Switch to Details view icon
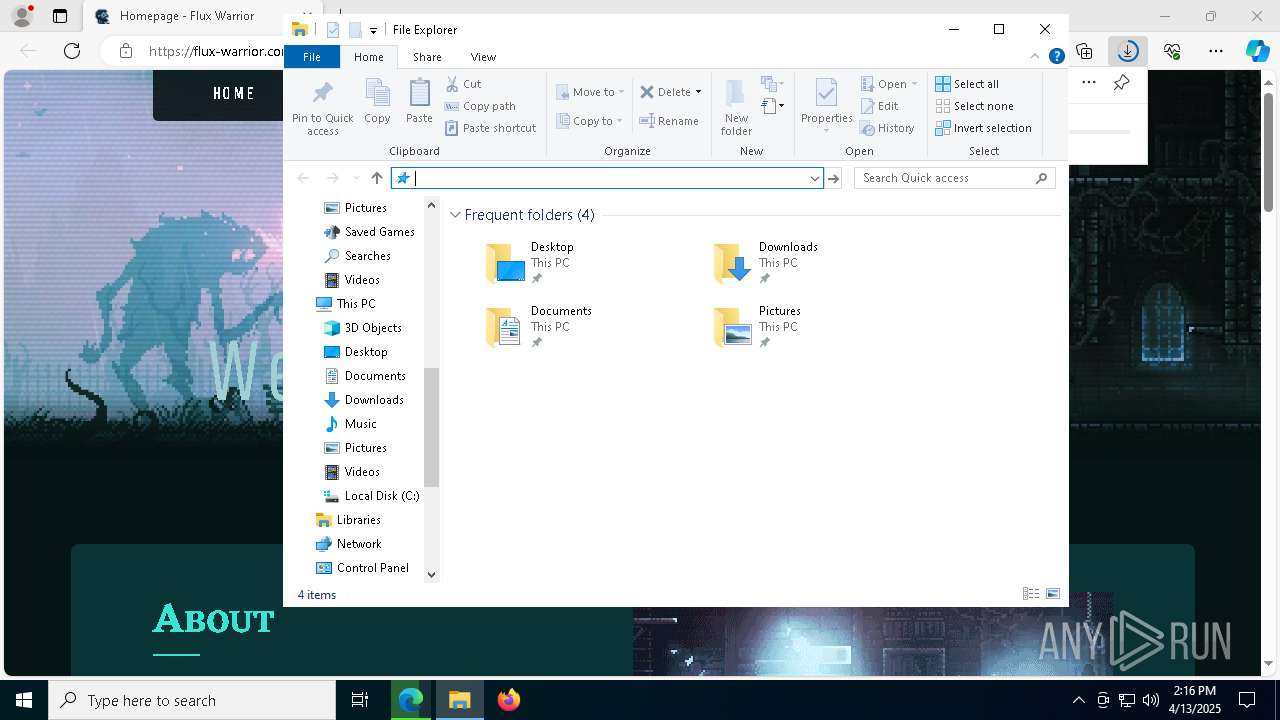Image resolution: width=1280 pixels, height=720 pixels. tap(1031, 594)
